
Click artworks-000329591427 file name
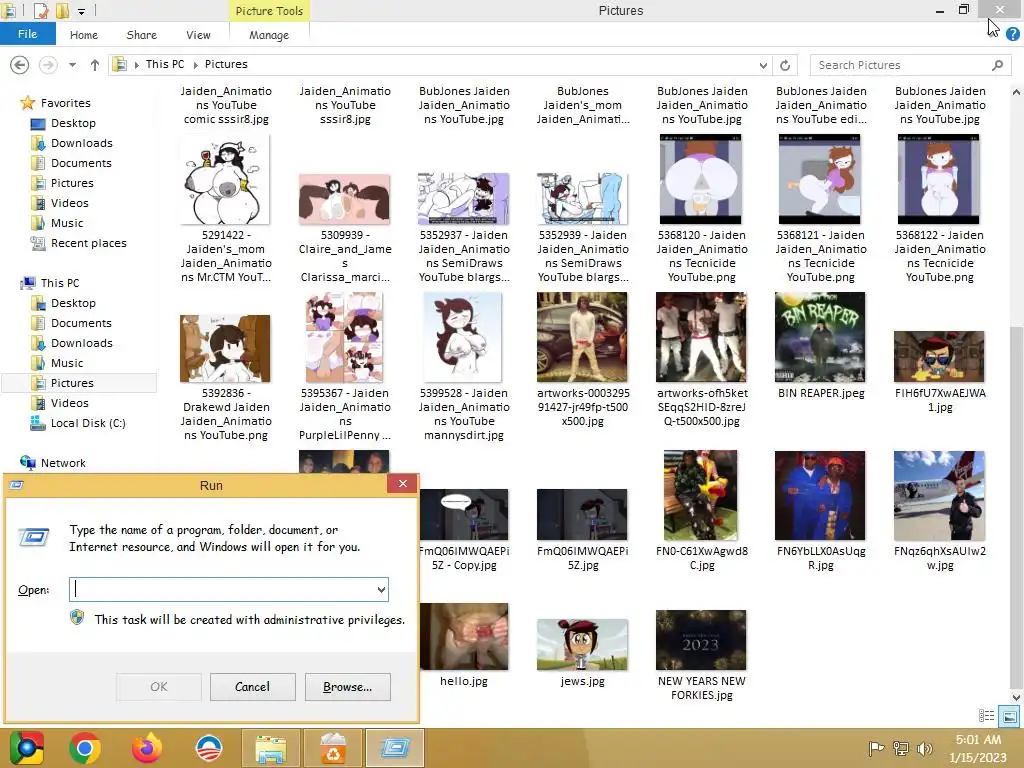[x=583, y=407]
